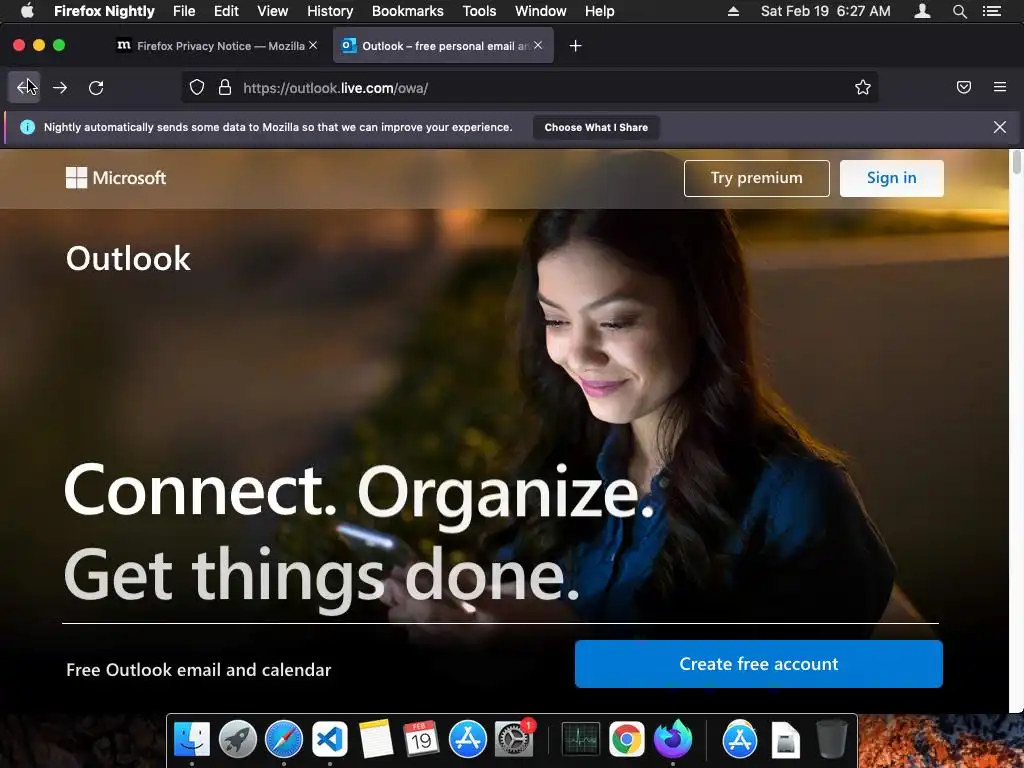Click the Sign in button
The width and height of the screenshot is (1024, 768).
891,178
